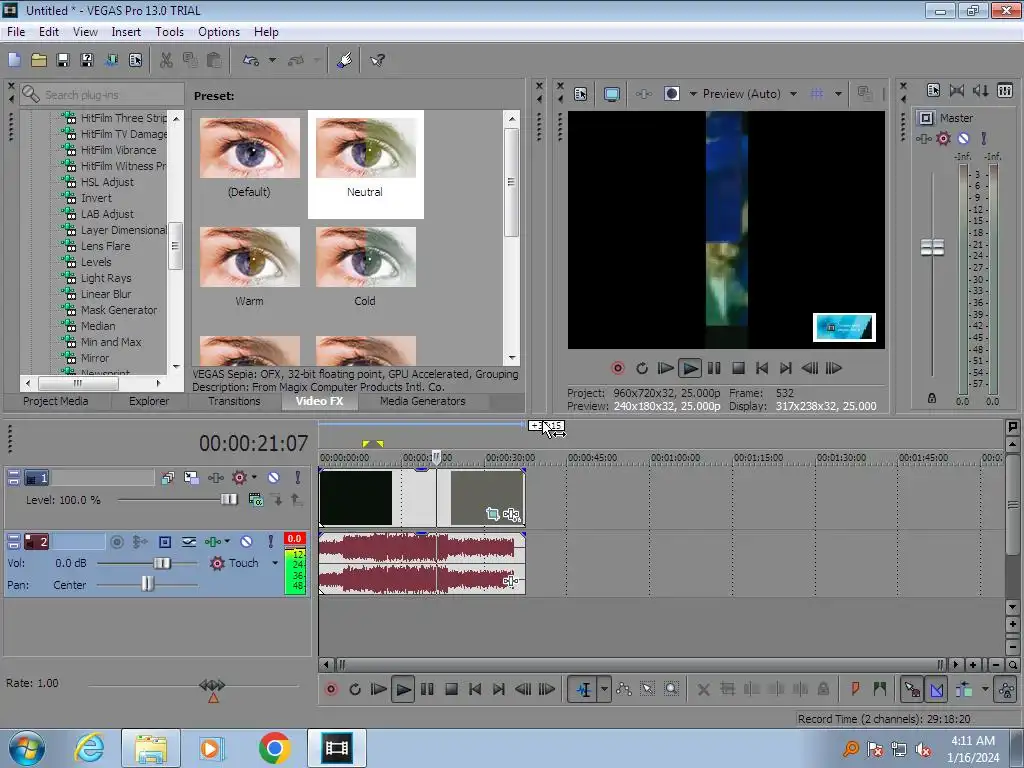Lock Master fader channels padlock

932,398
